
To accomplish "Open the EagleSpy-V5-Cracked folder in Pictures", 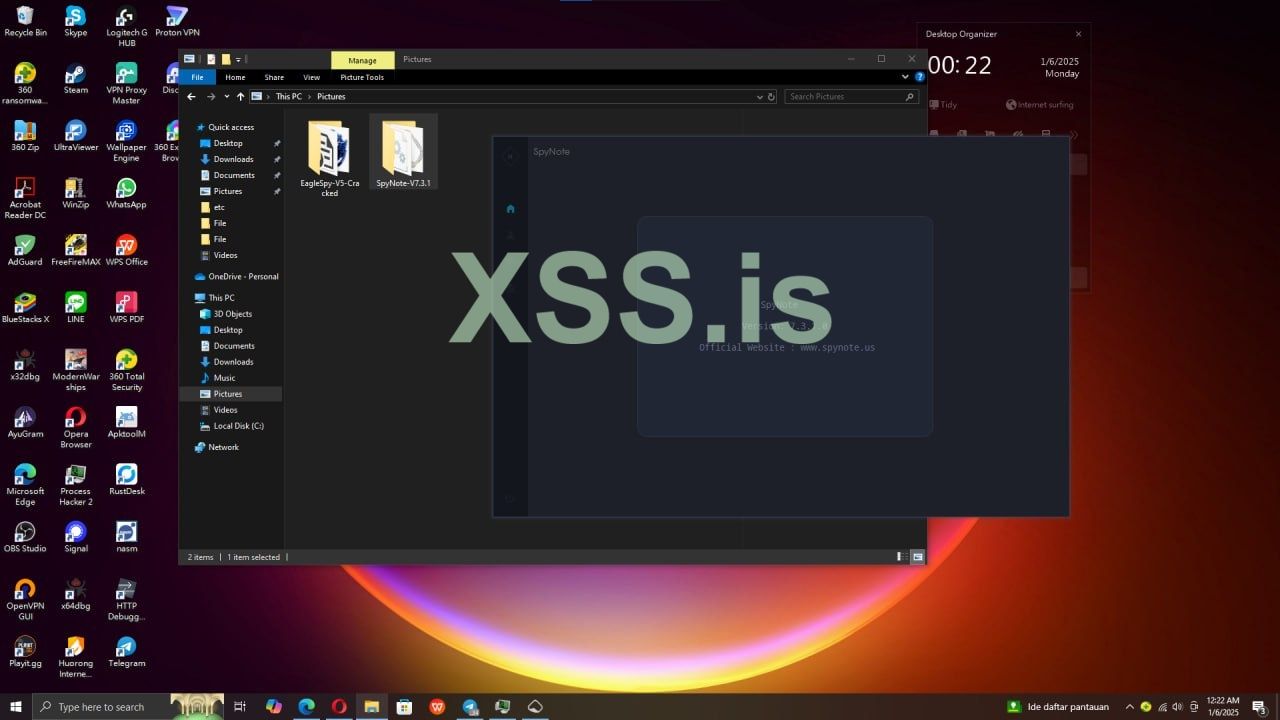I will tap(329, 158).
